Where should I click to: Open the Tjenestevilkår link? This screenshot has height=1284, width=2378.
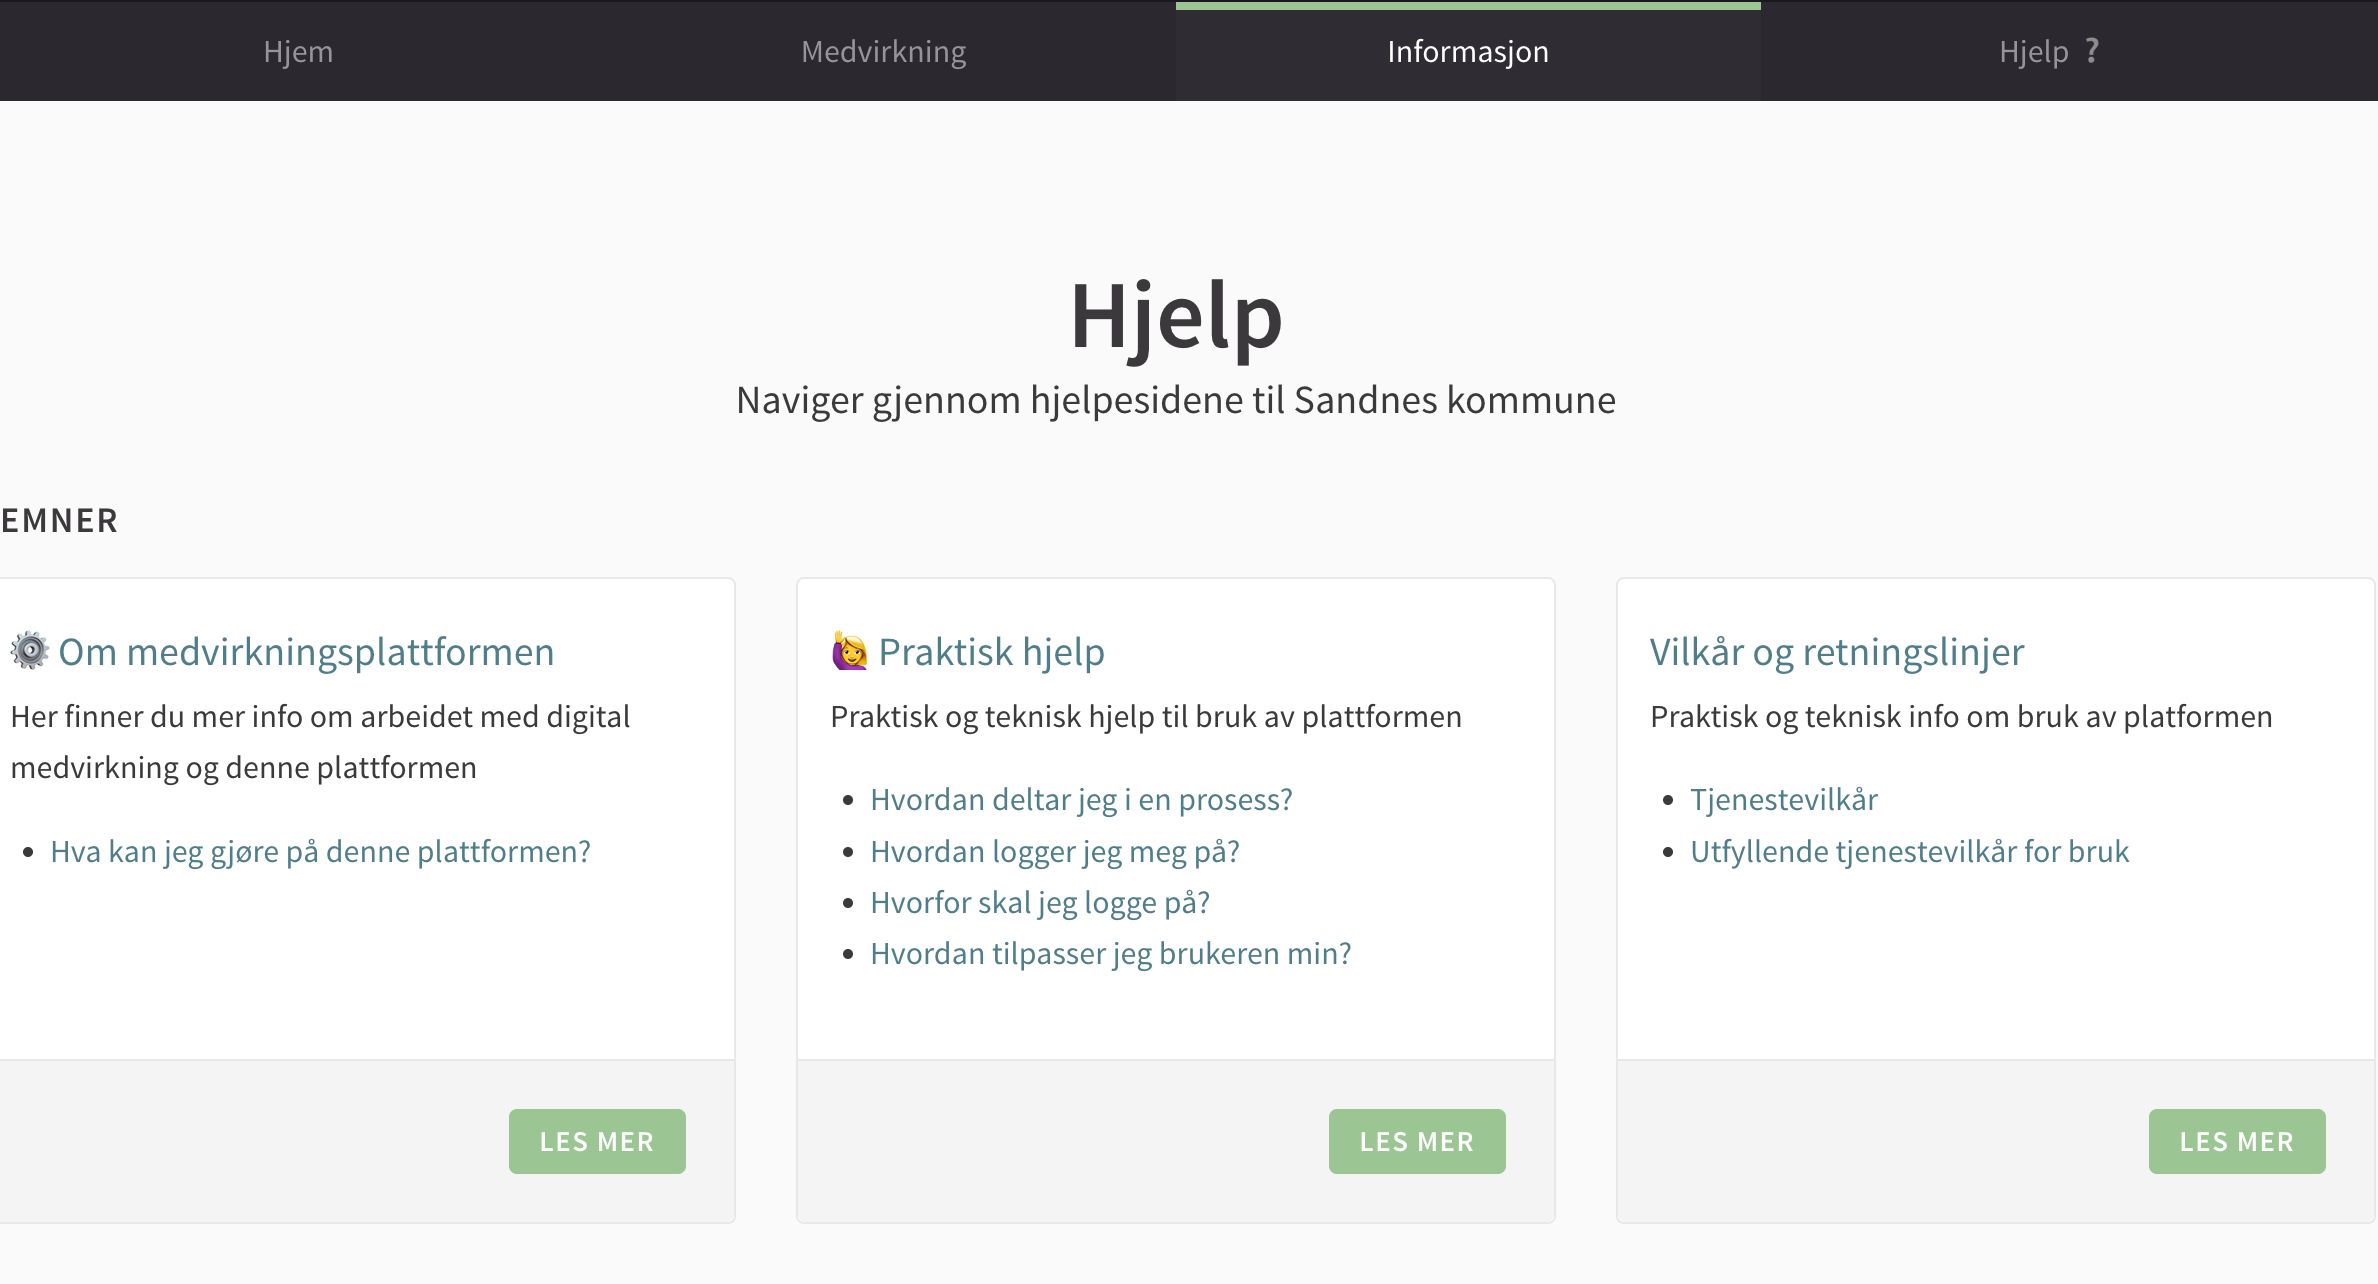(1783, 799)
